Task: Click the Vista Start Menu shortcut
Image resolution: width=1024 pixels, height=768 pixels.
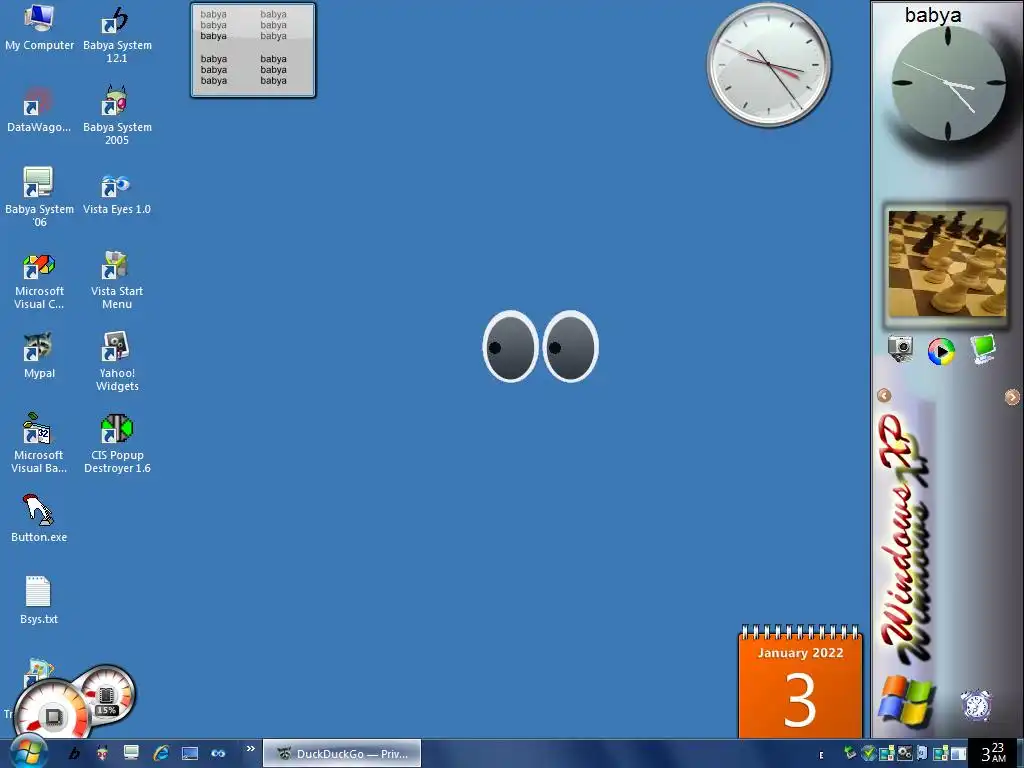Action: point(117,280)
